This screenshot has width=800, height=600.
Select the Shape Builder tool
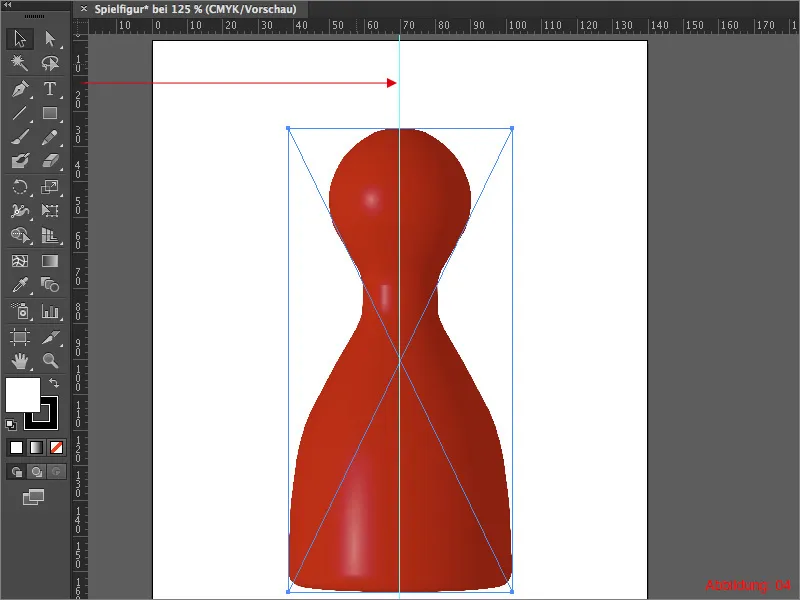pos(20,235)
